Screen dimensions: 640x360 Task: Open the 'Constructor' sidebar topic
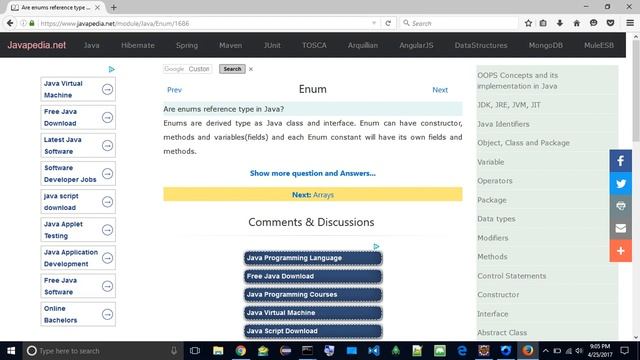[498, 295]
